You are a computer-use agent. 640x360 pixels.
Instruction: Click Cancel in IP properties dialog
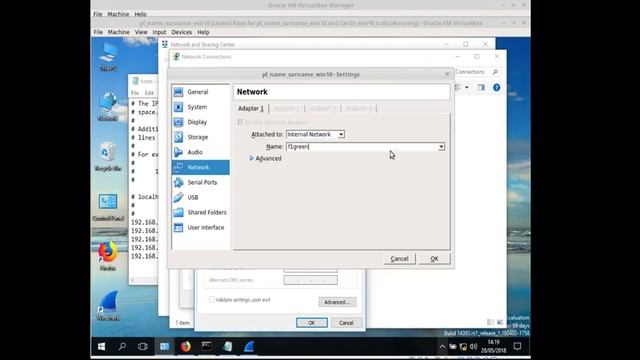tap(346, 323)
